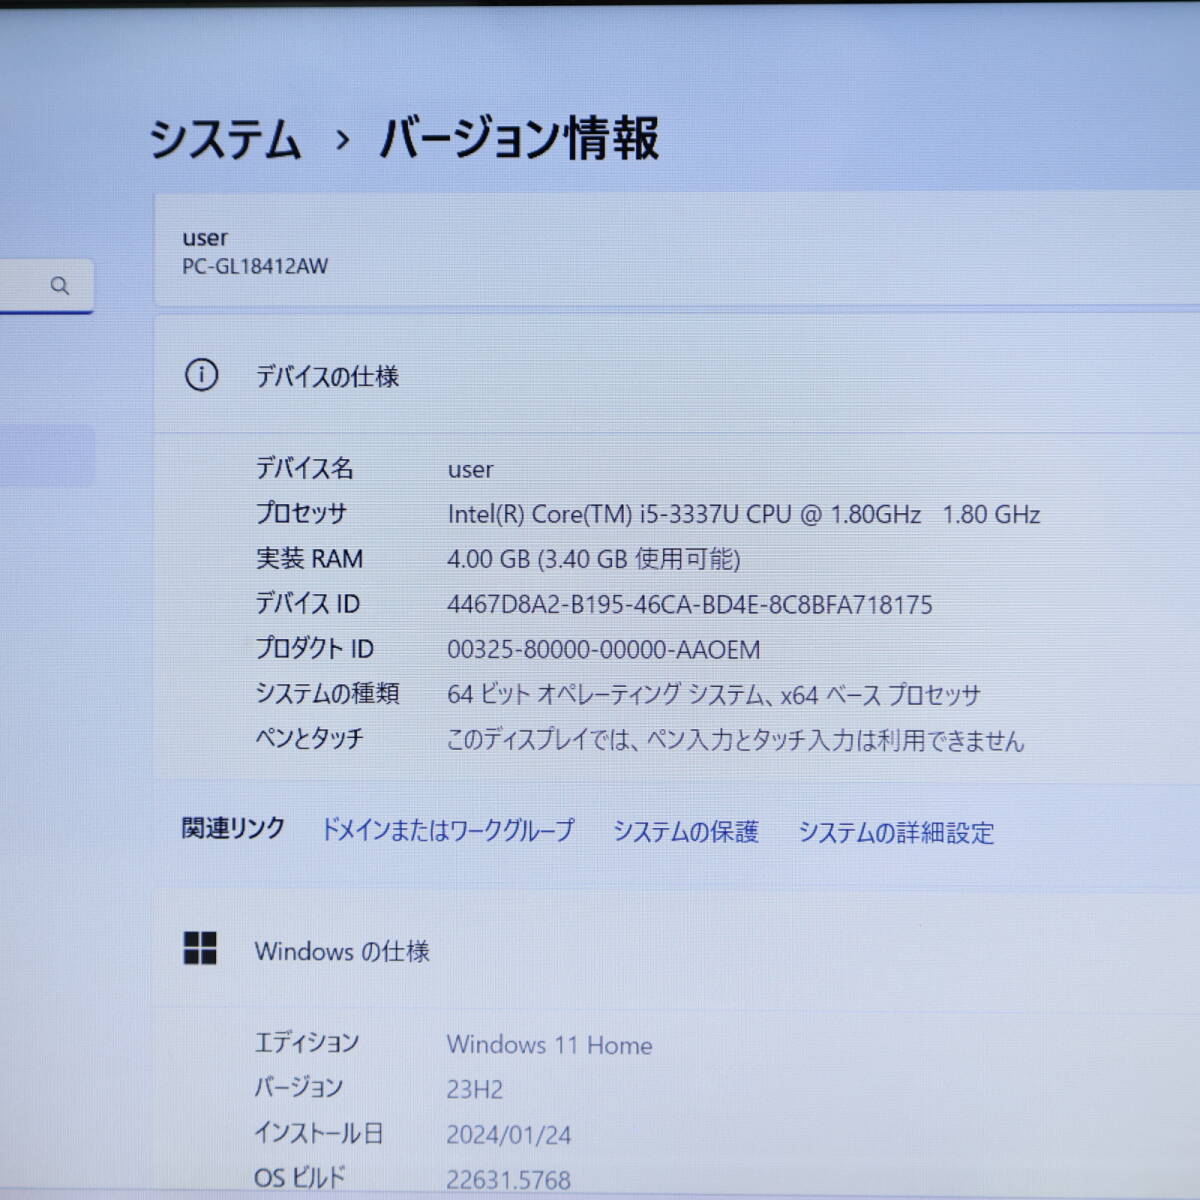This screenshot has width=1200, height=1200.
Task: Click the システムの種類 label
Action: click(x=327, y=693)
